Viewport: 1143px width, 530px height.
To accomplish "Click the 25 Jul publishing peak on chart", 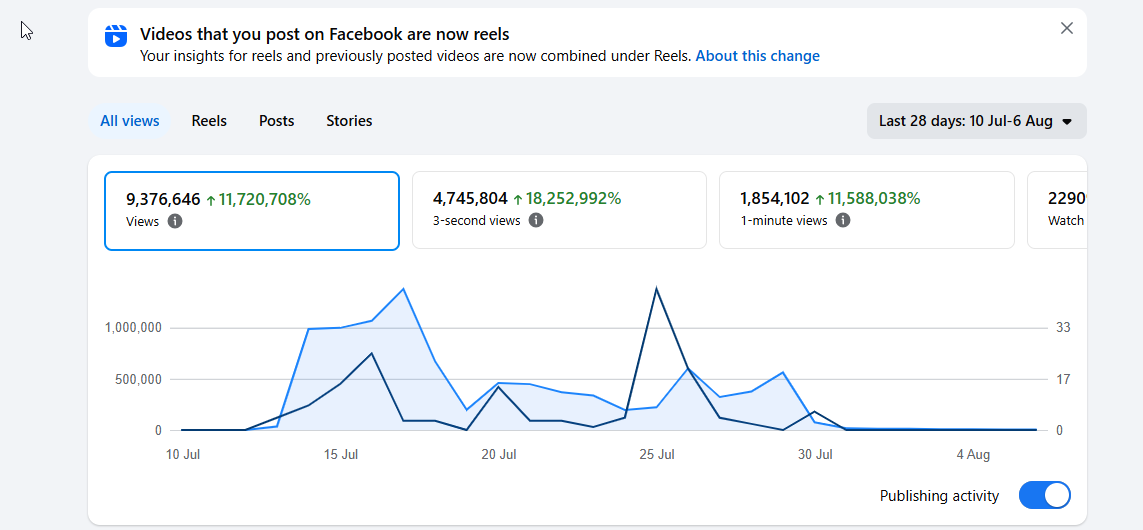I will [656, 289].
